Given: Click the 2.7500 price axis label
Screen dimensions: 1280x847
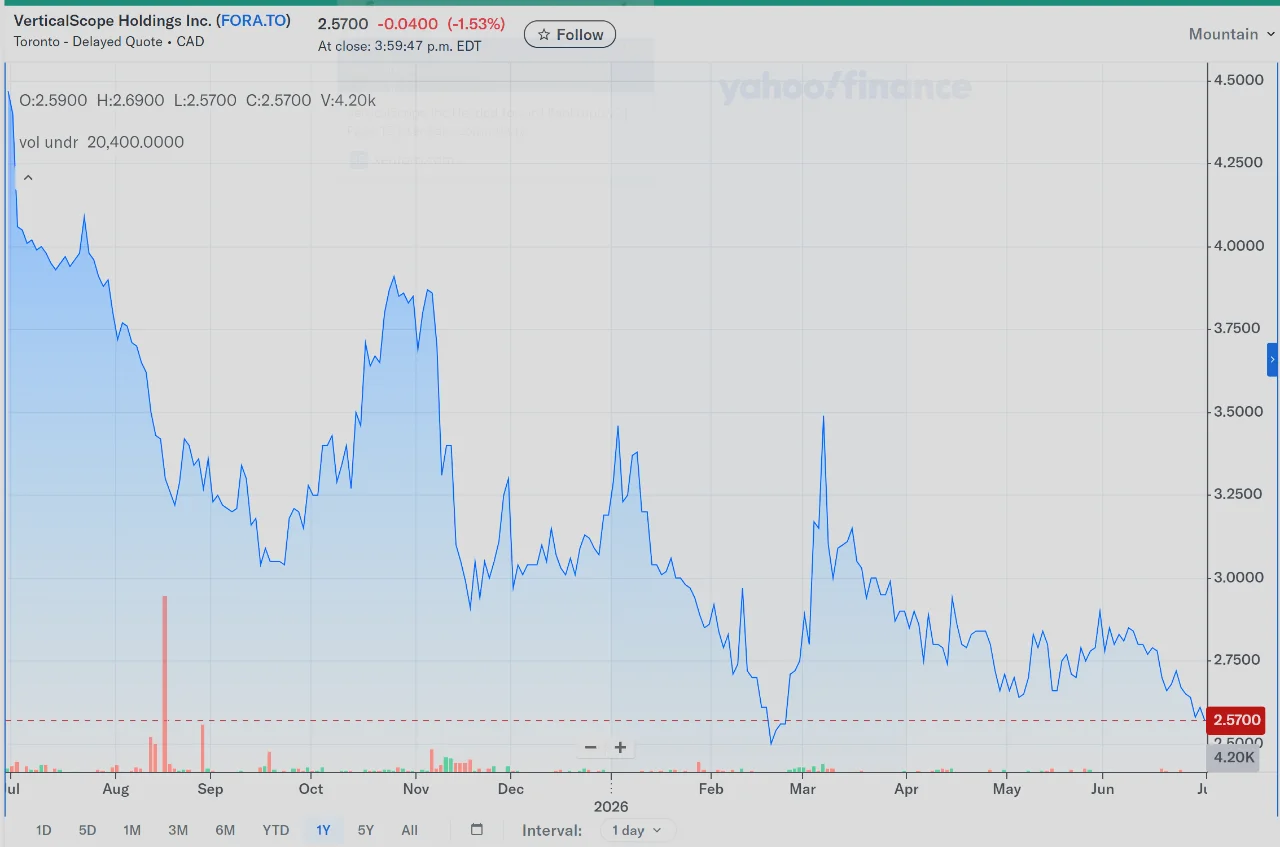Looking at the screenshot, I should pos(1236,661).
